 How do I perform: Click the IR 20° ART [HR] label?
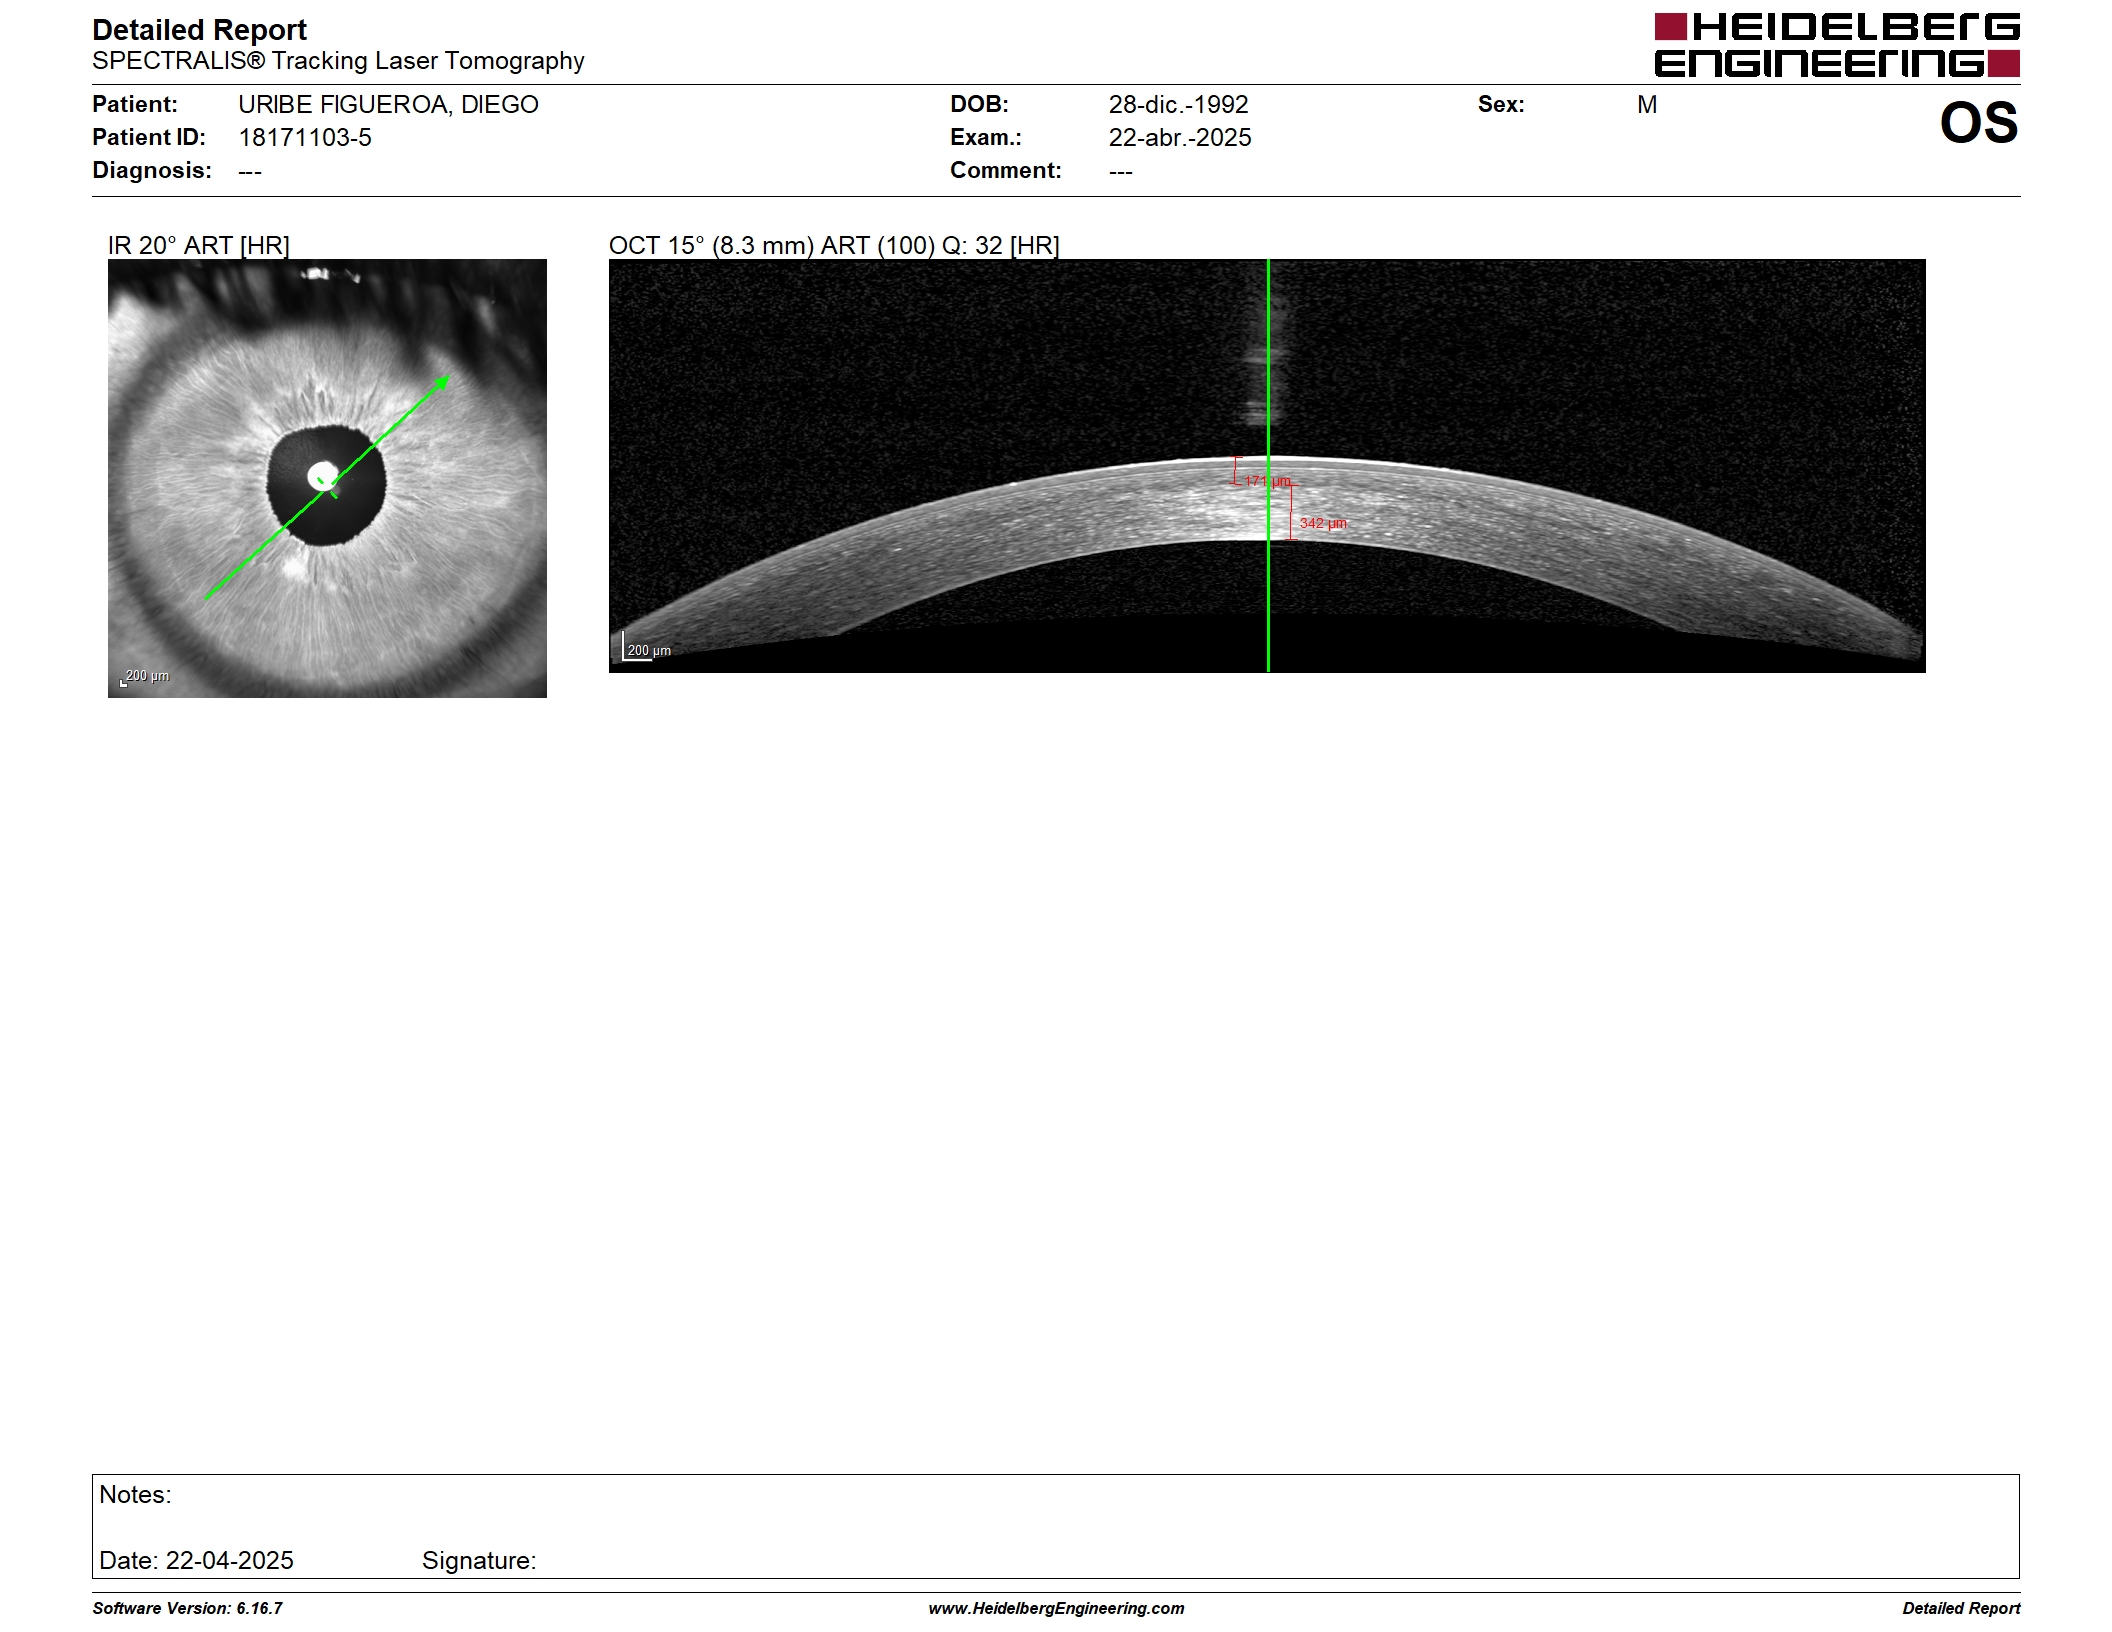pos(199,245)
